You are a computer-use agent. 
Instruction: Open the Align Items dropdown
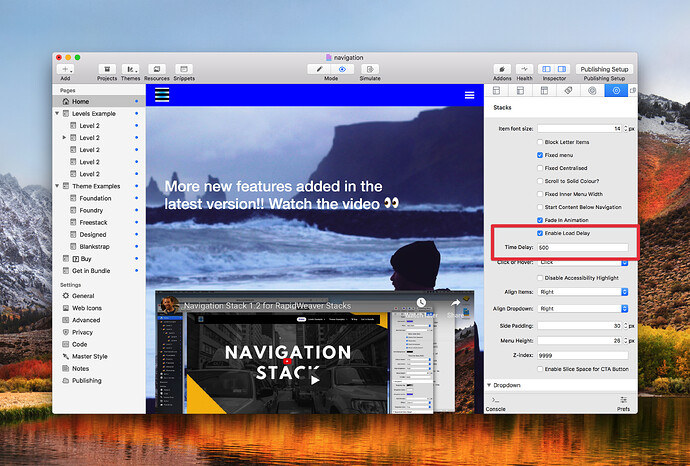point(583,292)
